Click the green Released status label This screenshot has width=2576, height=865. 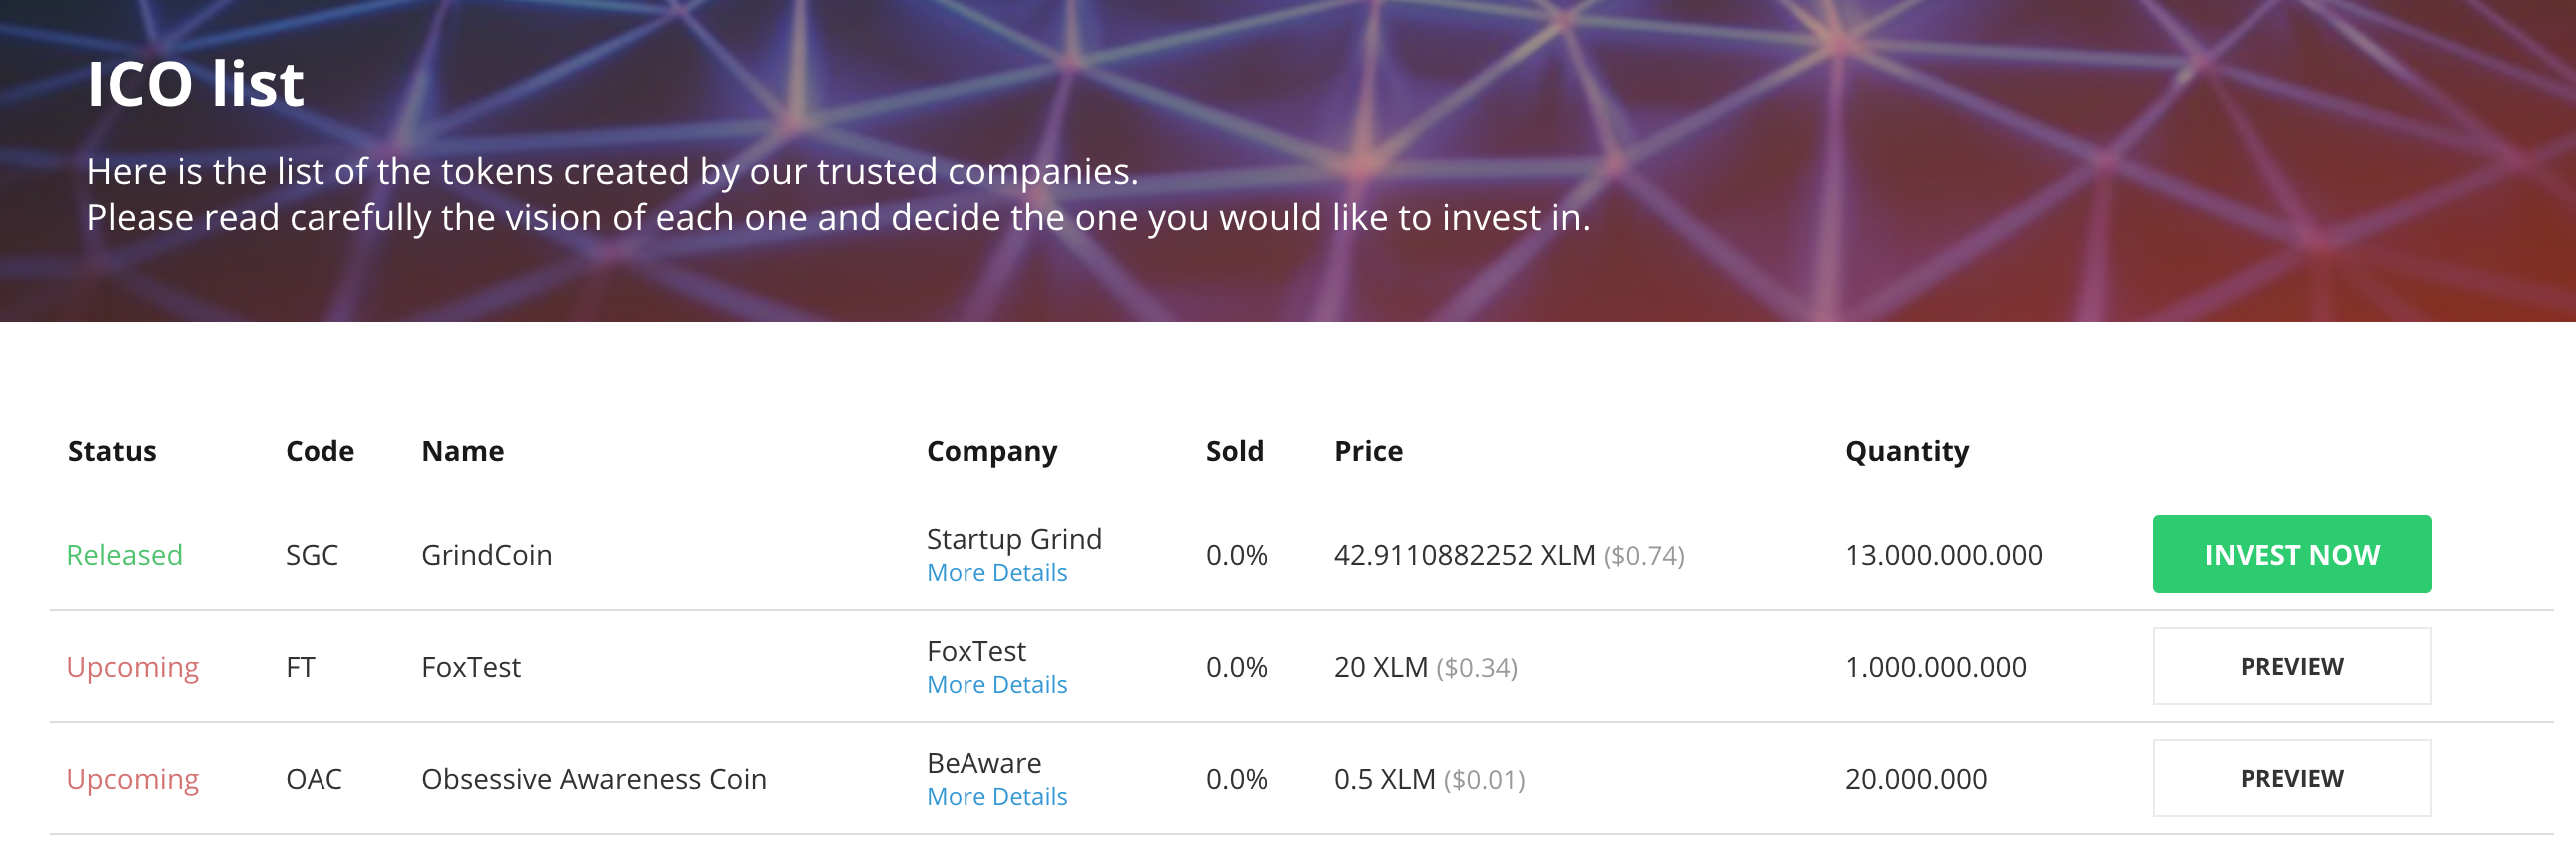[124, 556]
